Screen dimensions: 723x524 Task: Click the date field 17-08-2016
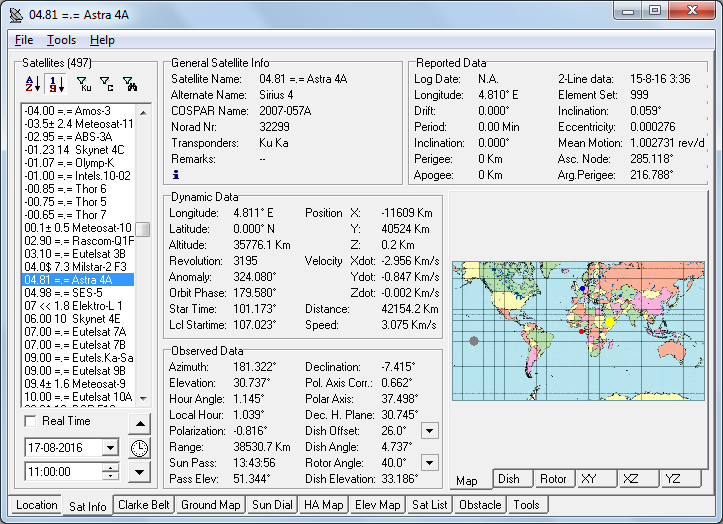click(x=63, y=447)
